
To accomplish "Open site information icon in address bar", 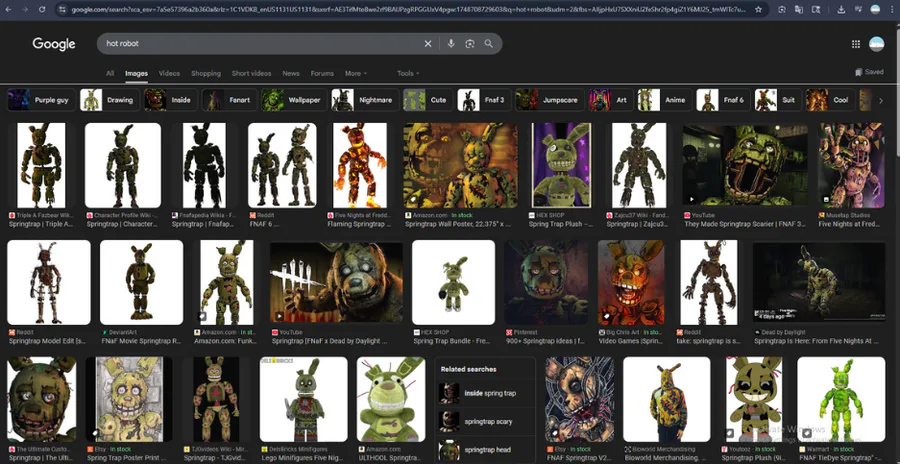I will (62, 9).
